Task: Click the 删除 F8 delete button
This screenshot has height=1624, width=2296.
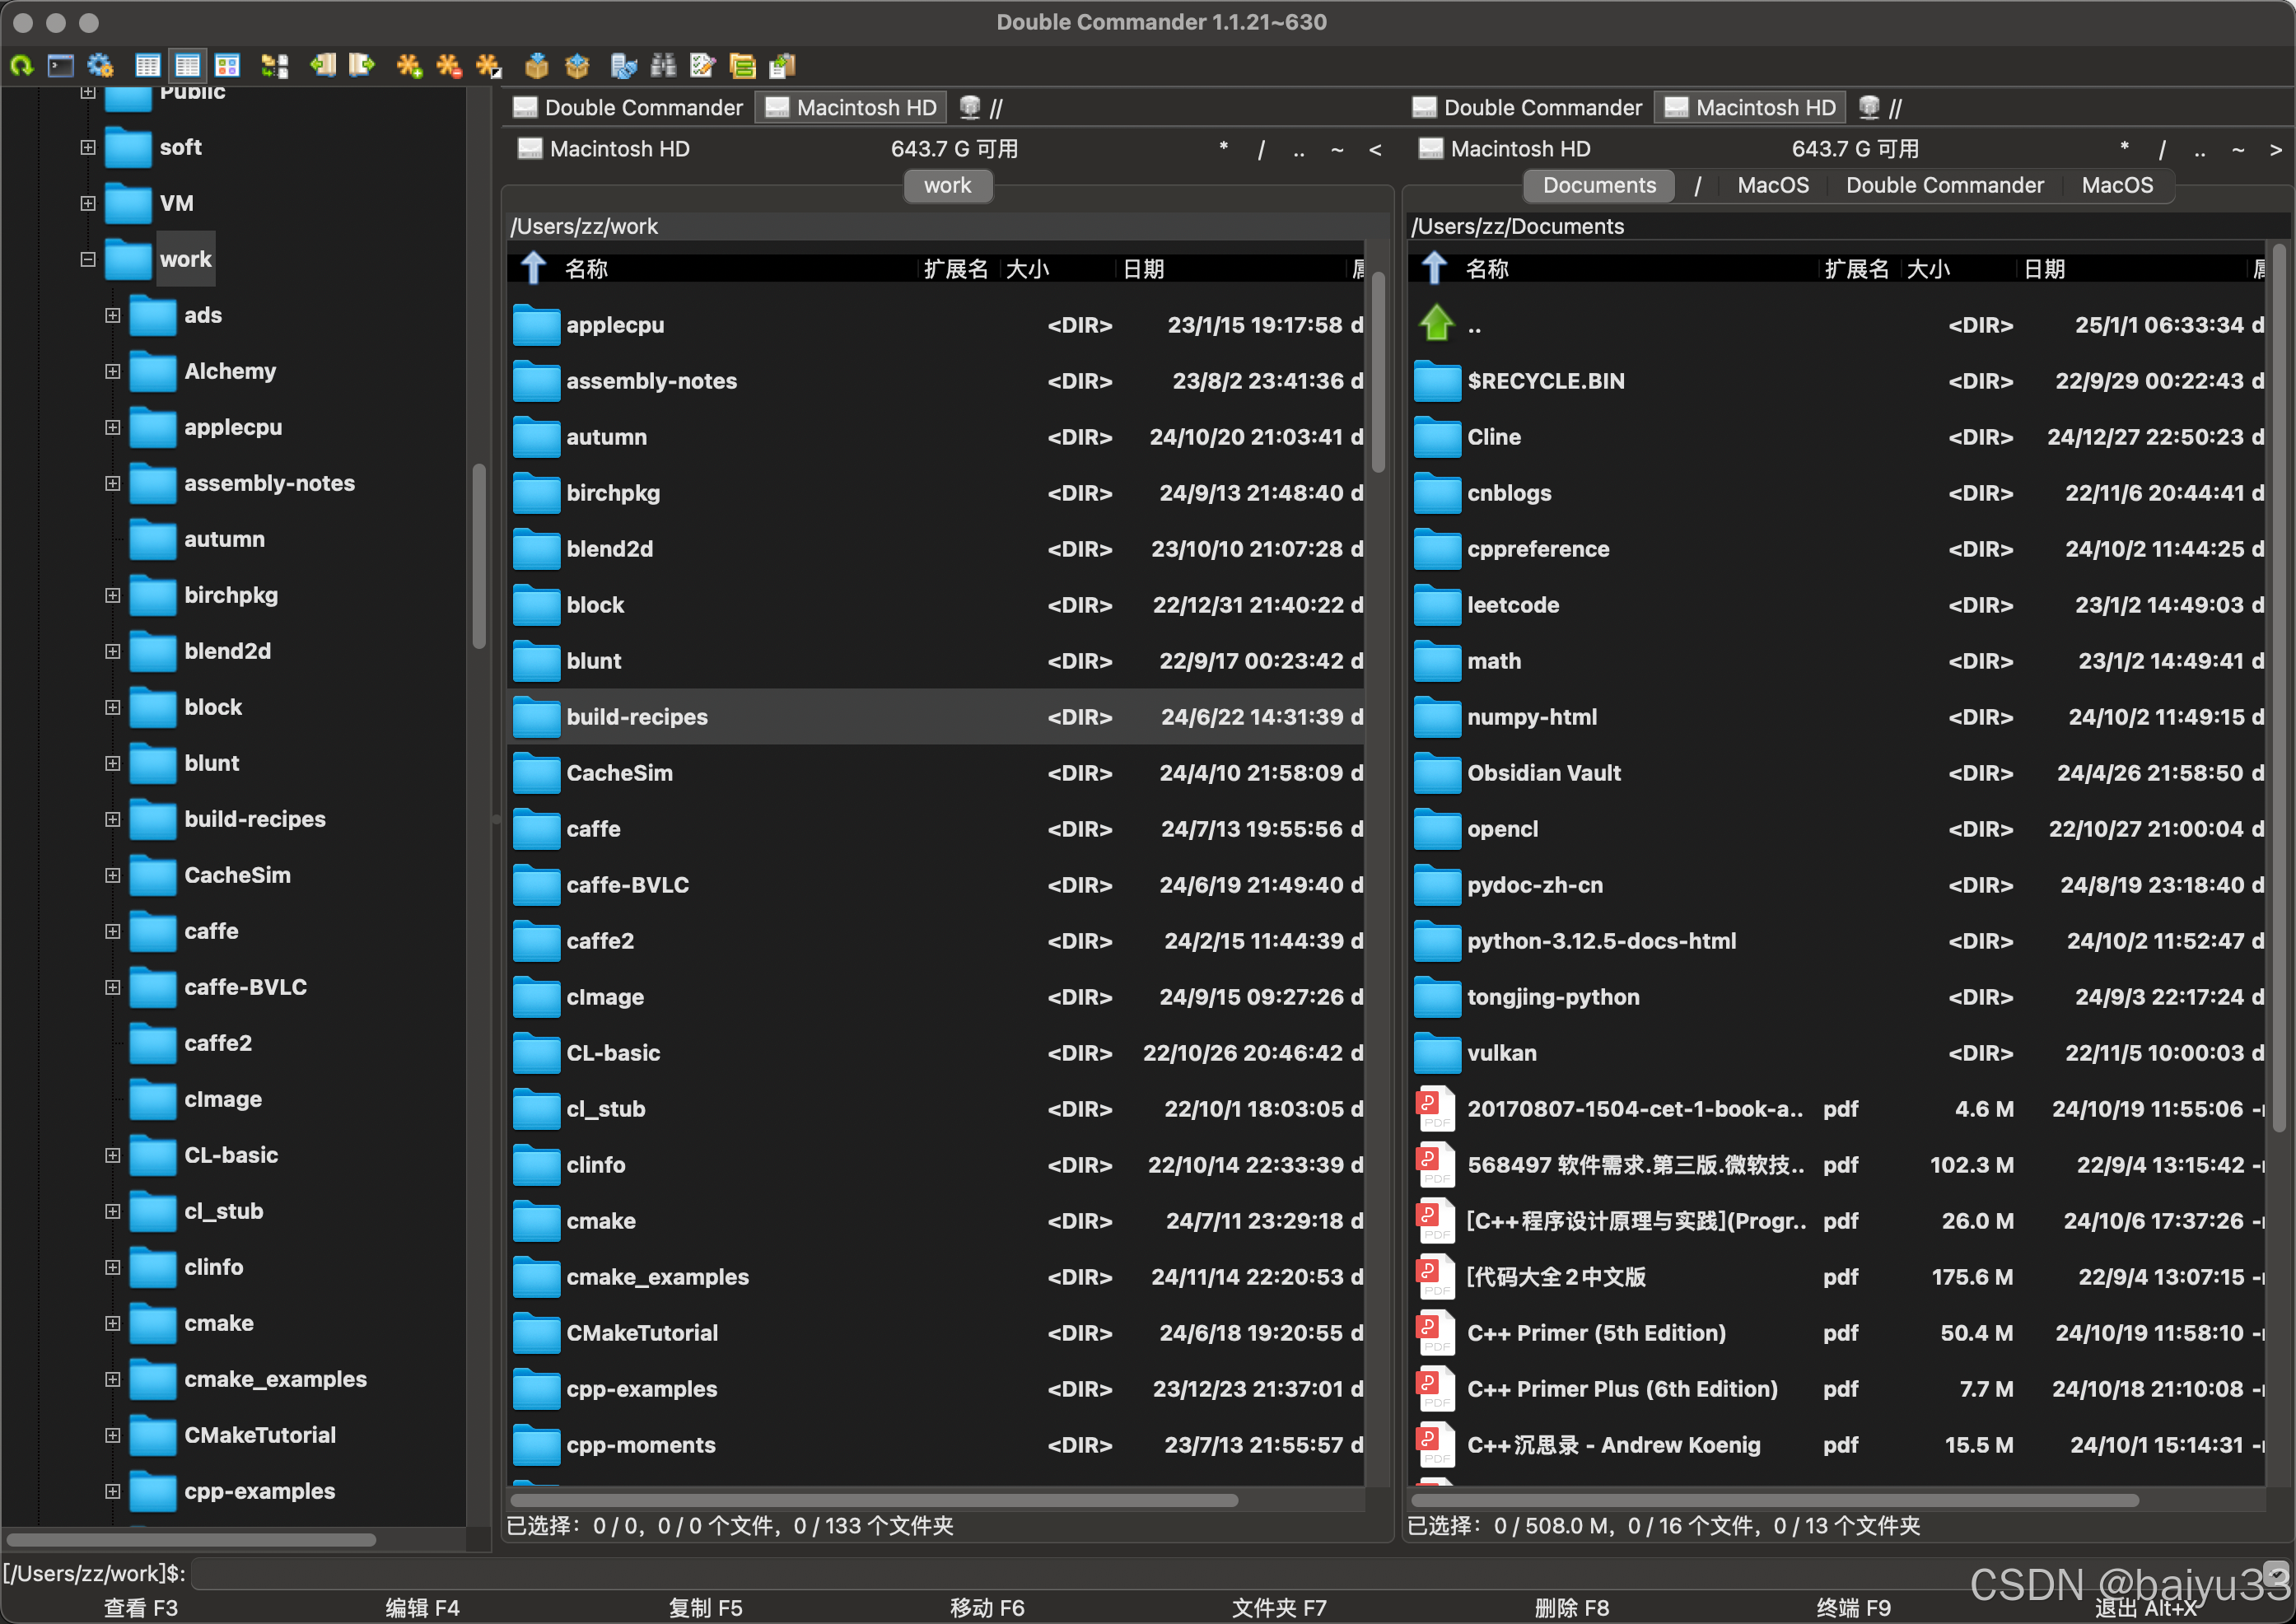Action: pos(1571,1607)
